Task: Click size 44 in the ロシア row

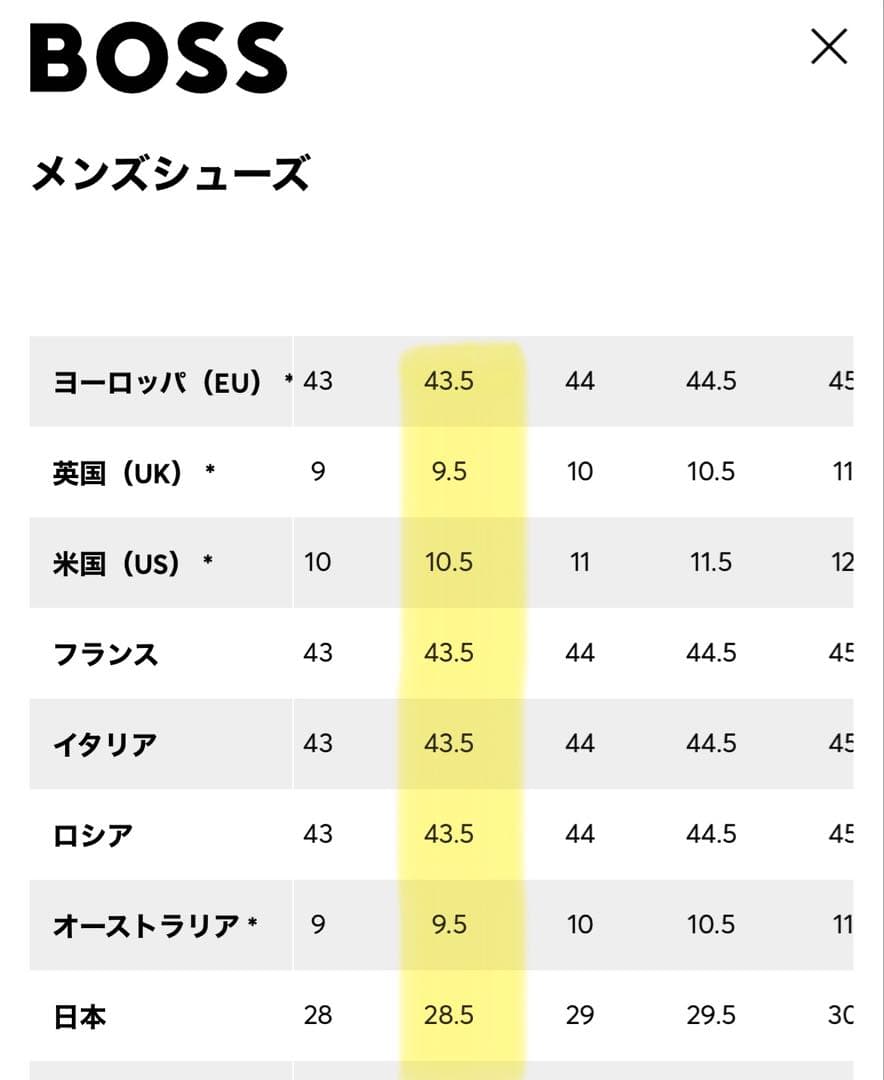Action: 580,835
